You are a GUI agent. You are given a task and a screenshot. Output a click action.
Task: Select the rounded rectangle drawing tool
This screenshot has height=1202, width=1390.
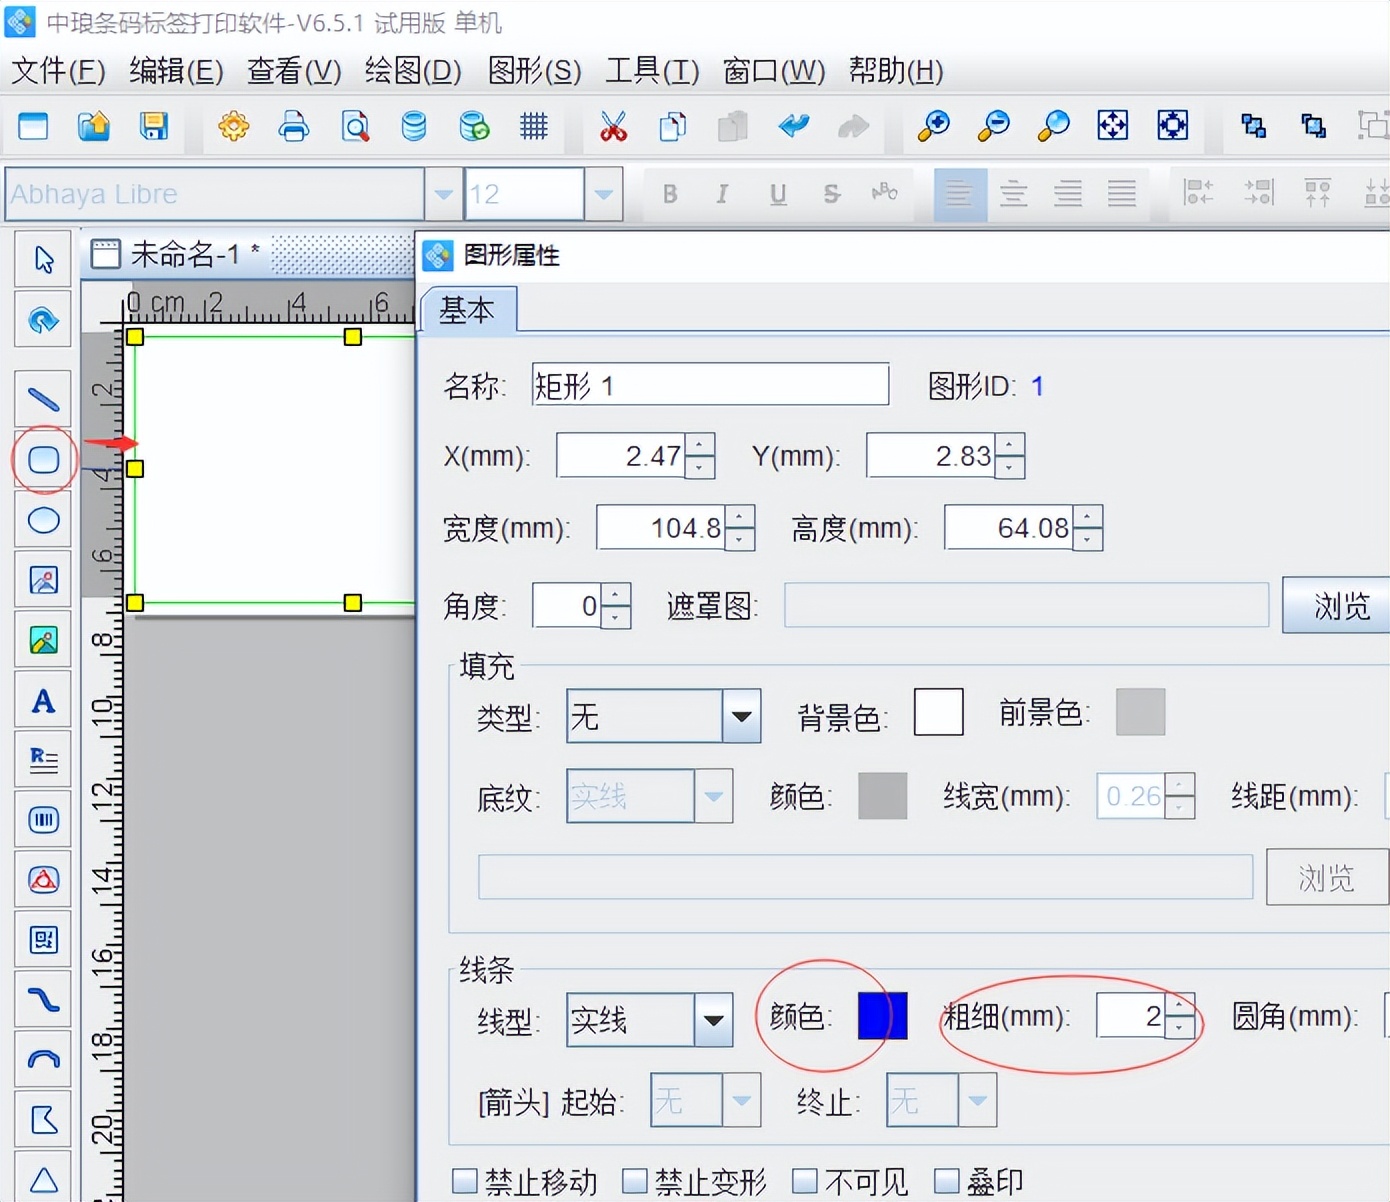click(43, 459)
